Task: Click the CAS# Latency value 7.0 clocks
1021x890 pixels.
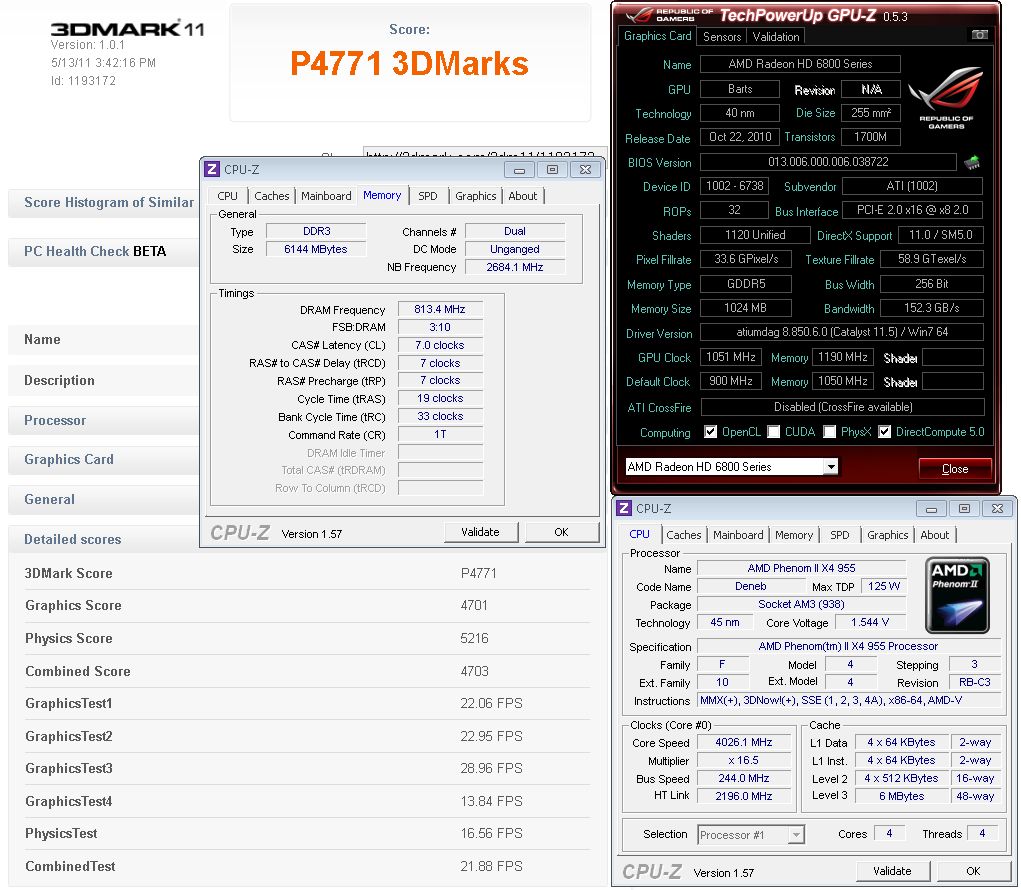Action: 440,345
